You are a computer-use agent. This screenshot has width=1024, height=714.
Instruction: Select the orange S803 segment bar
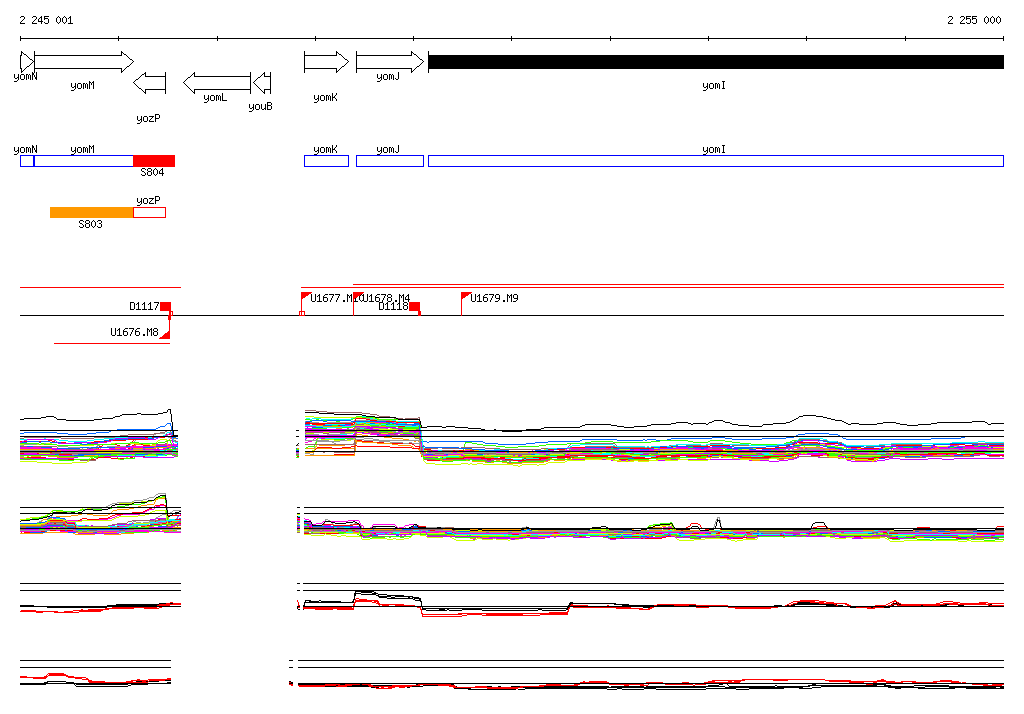tap(91, 212)
